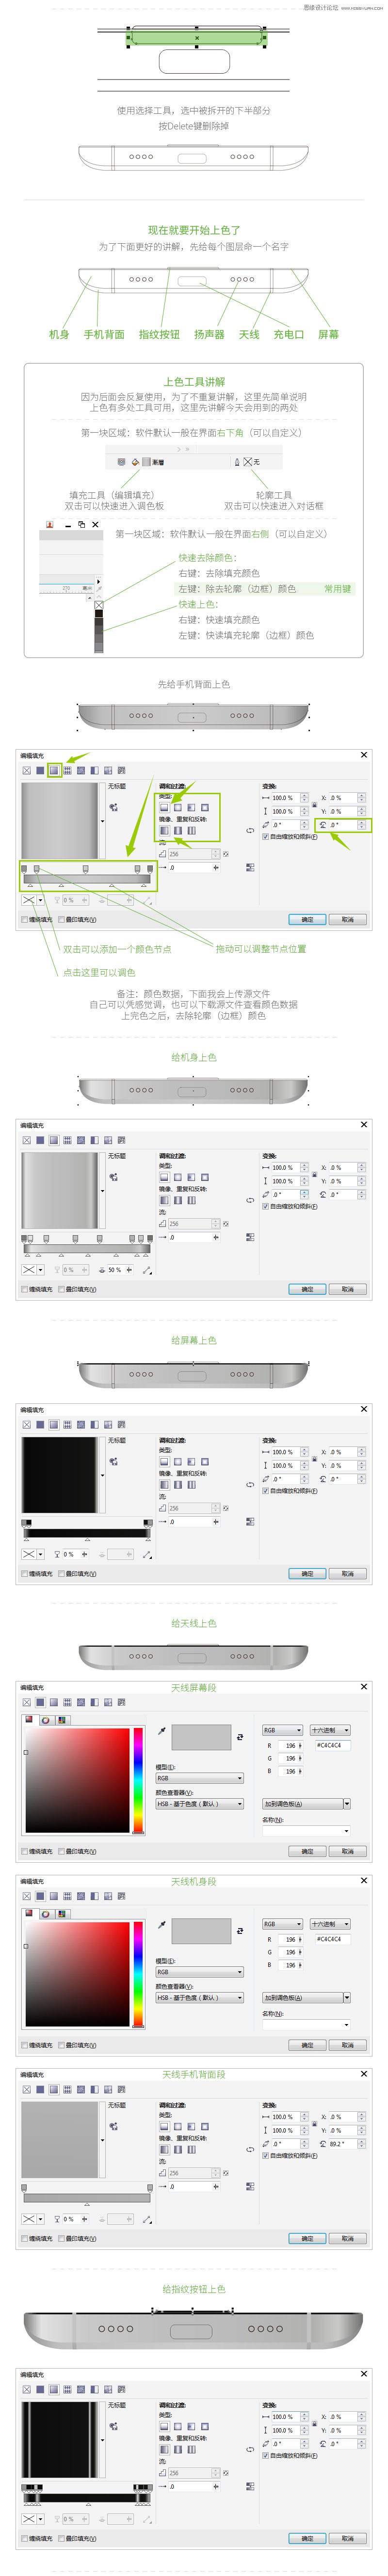388x2576 pixels.
Task: Open 模型 RGB dropdown in 天线机身段 dialog
Action: [x=199, y=1973]
